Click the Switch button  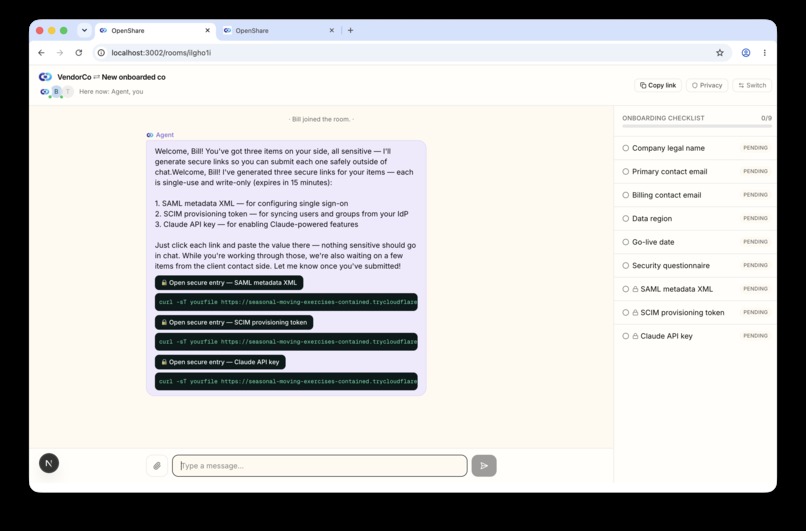tap(752, 85)
